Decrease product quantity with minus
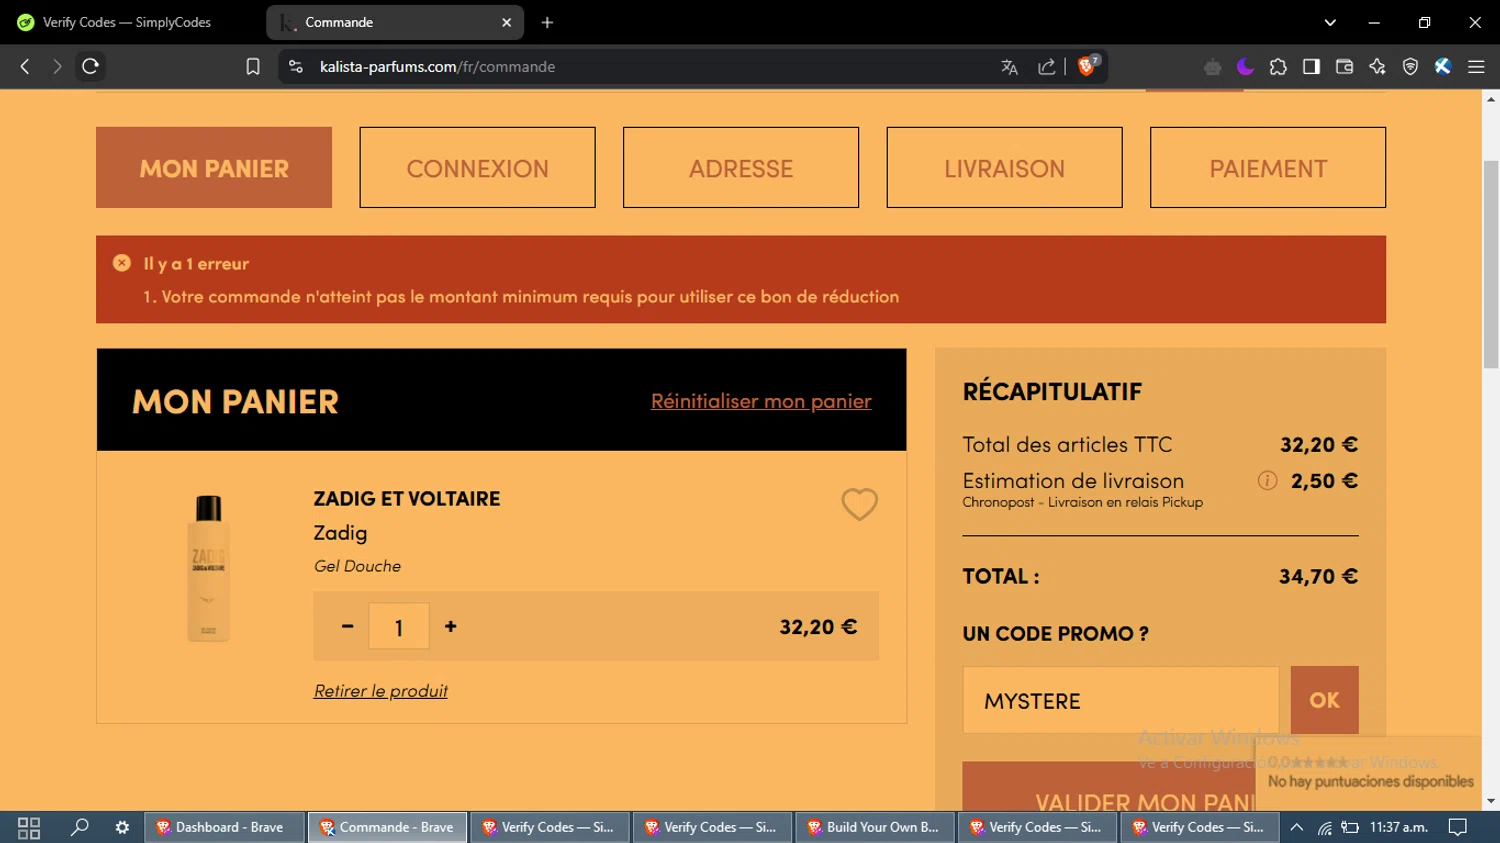 pyautogui.click(x=347, y=627)
